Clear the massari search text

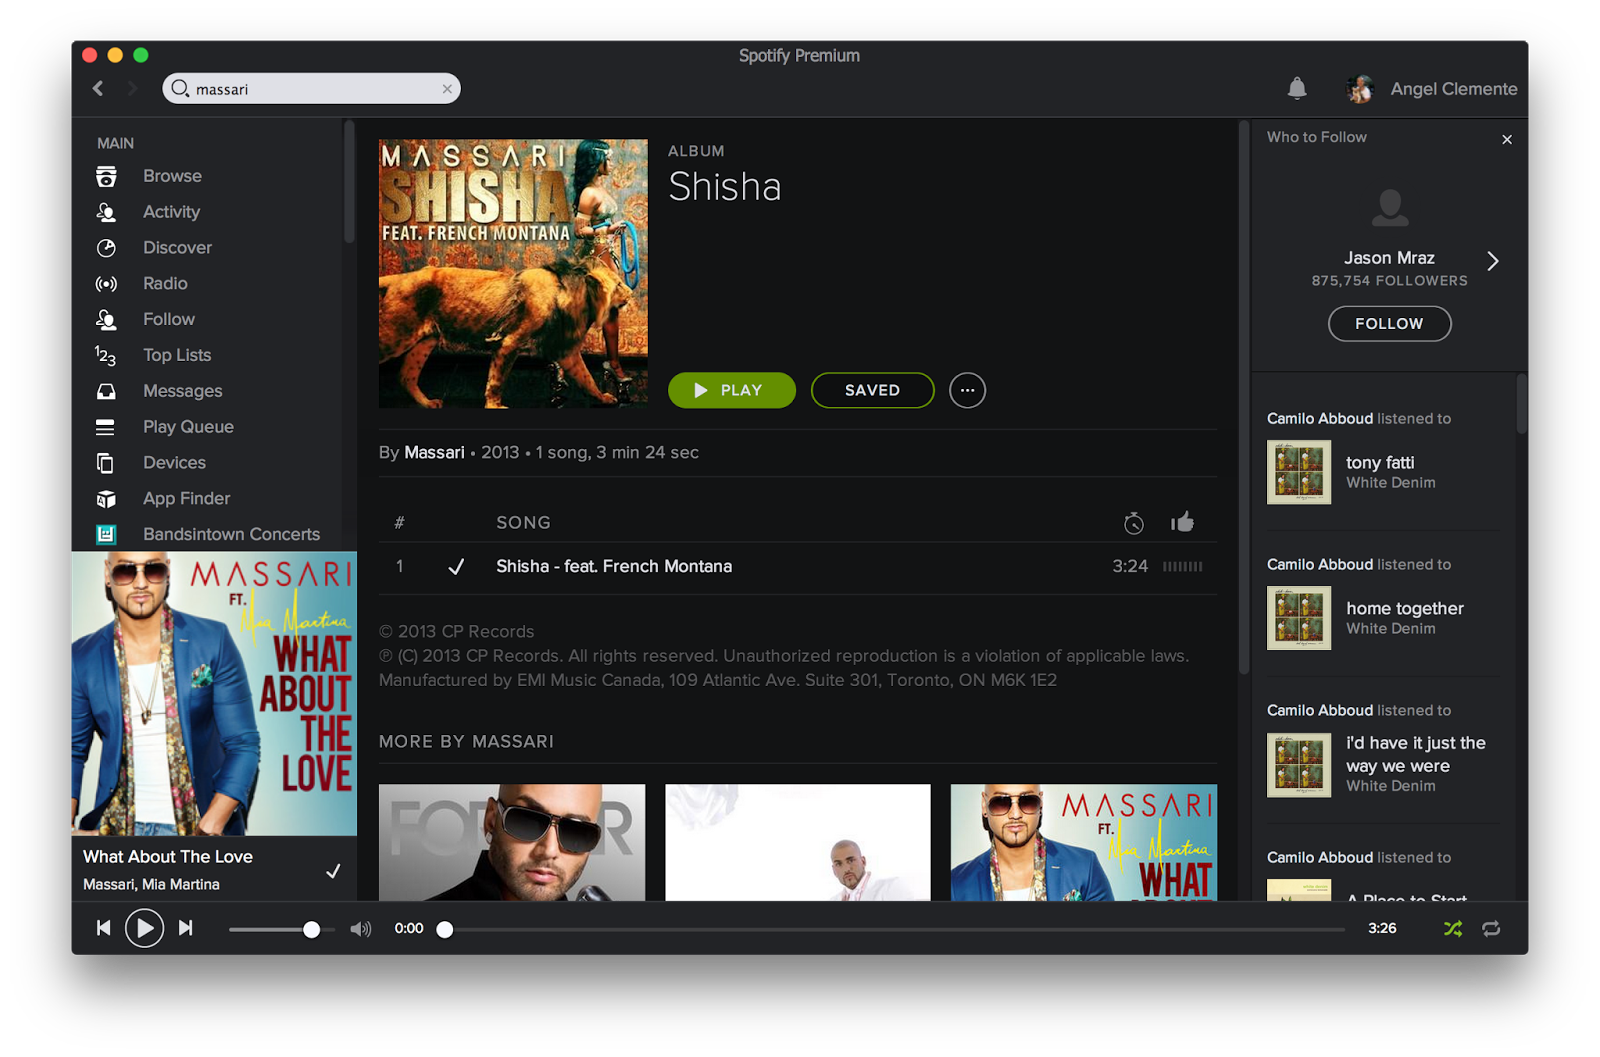point(447,89)
